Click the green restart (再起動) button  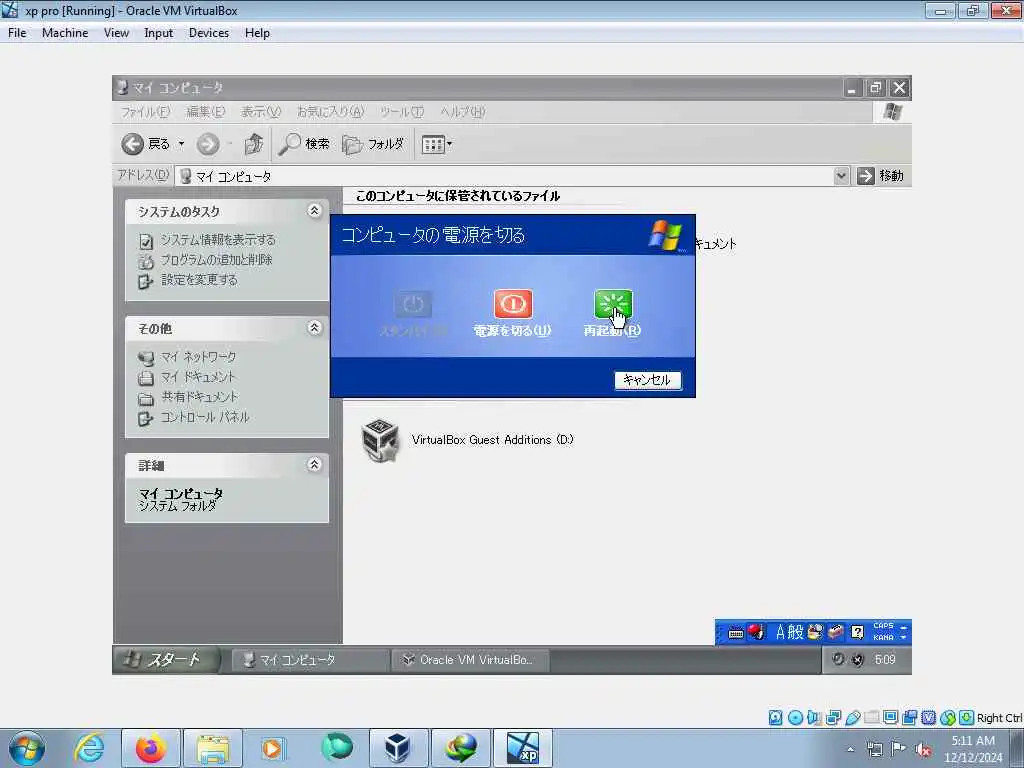(x=613, y=304)
